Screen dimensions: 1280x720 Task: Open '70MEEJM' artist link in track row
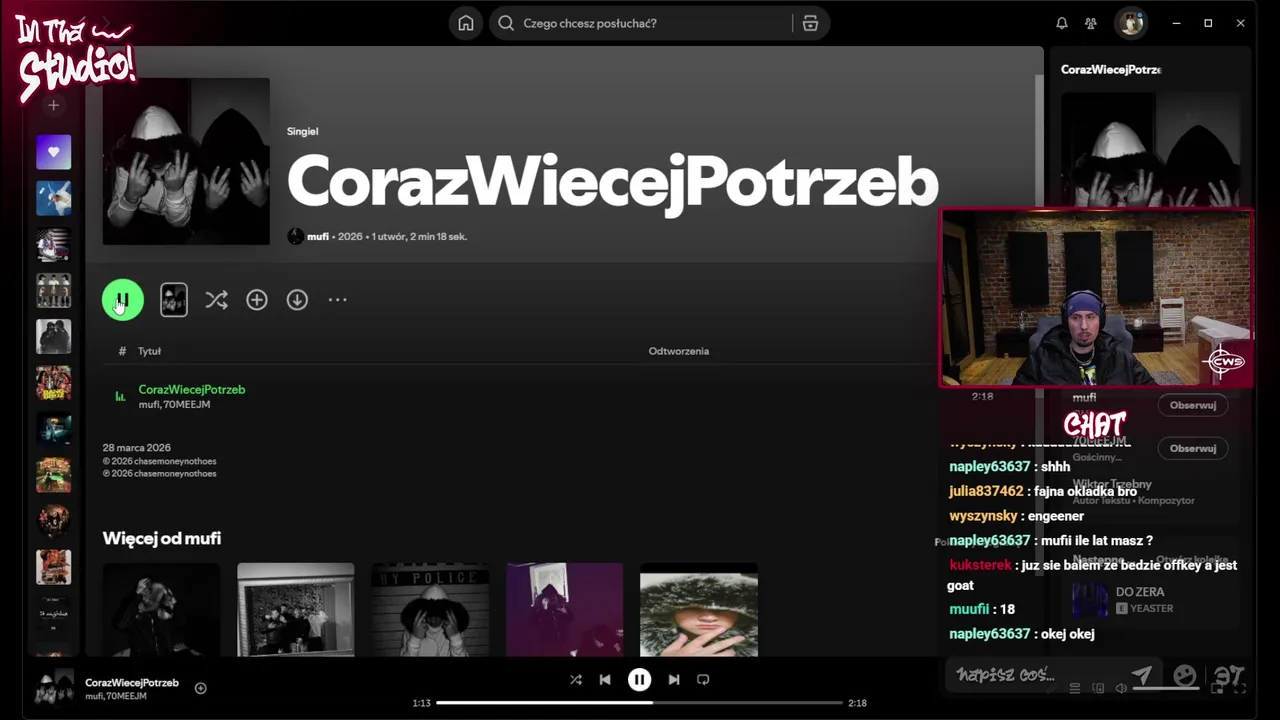point(187,404)
